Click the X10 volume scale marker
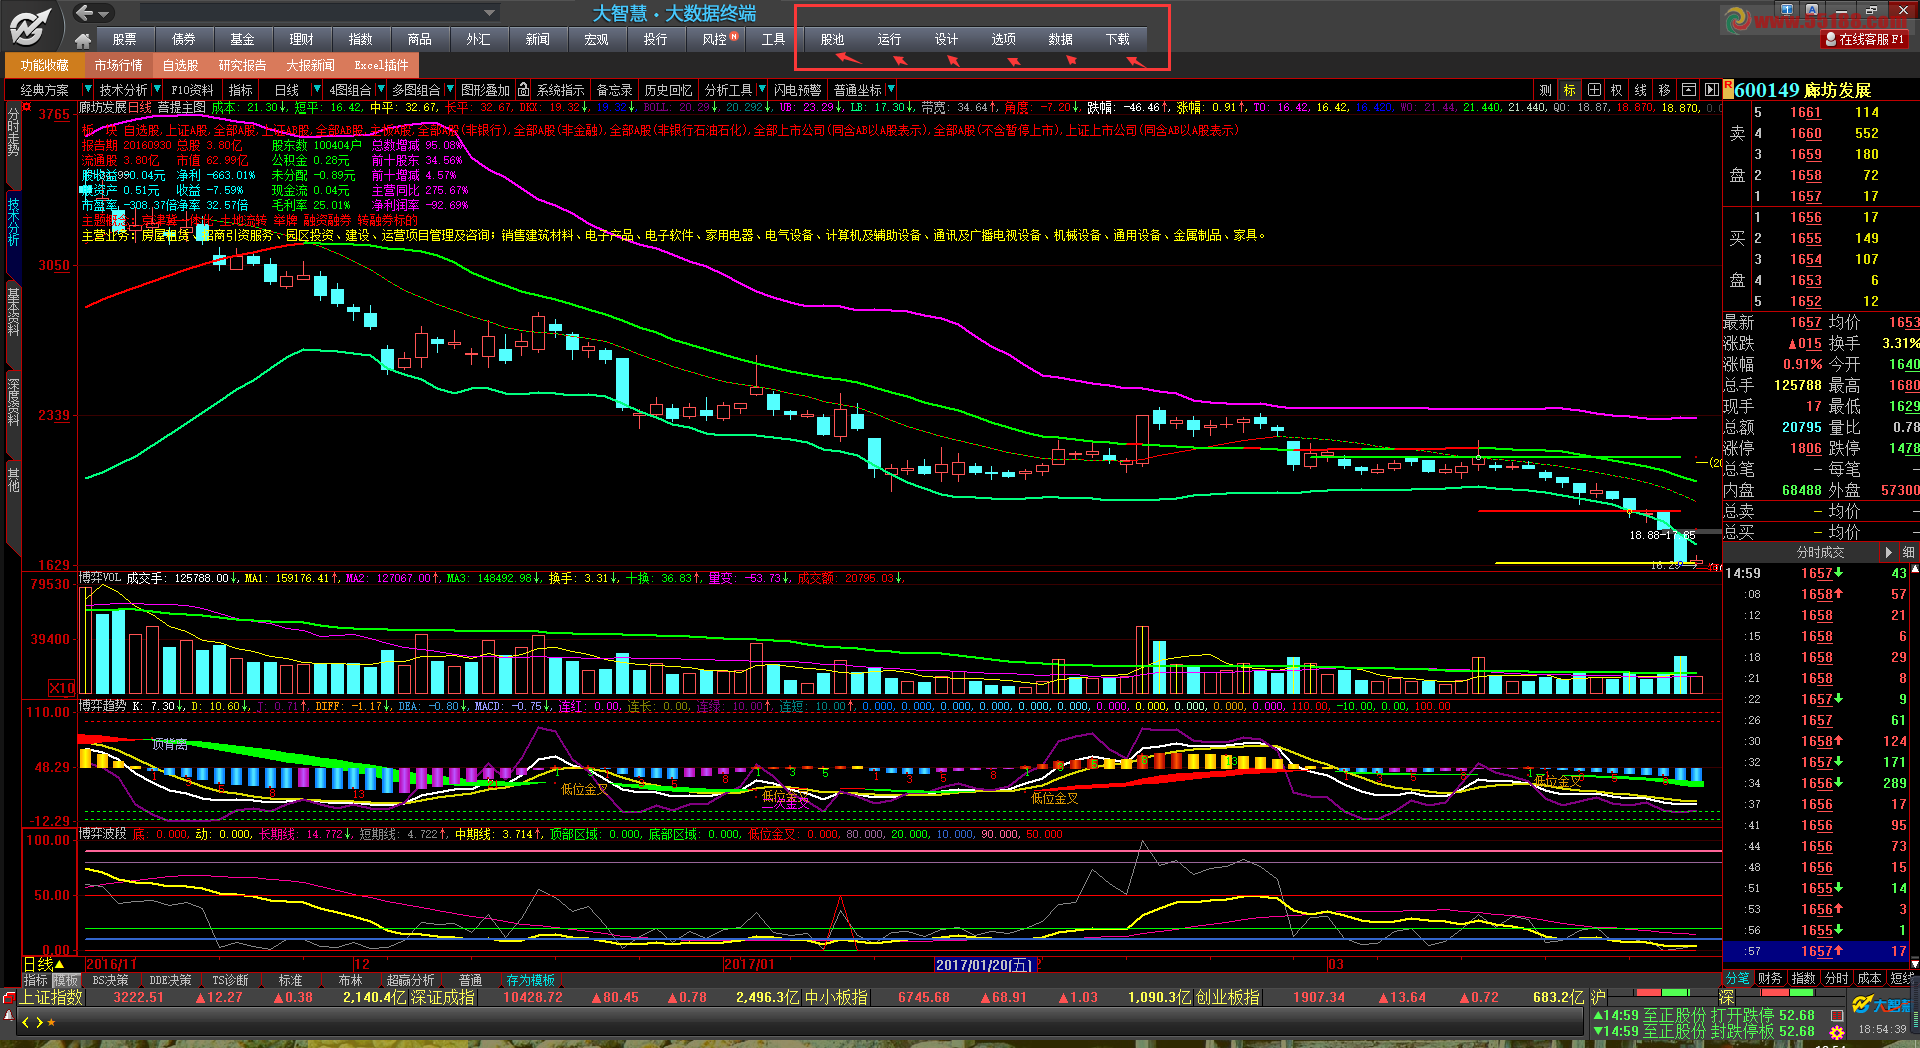The height and width of the screenshot is (1048, 1920). 62,688
